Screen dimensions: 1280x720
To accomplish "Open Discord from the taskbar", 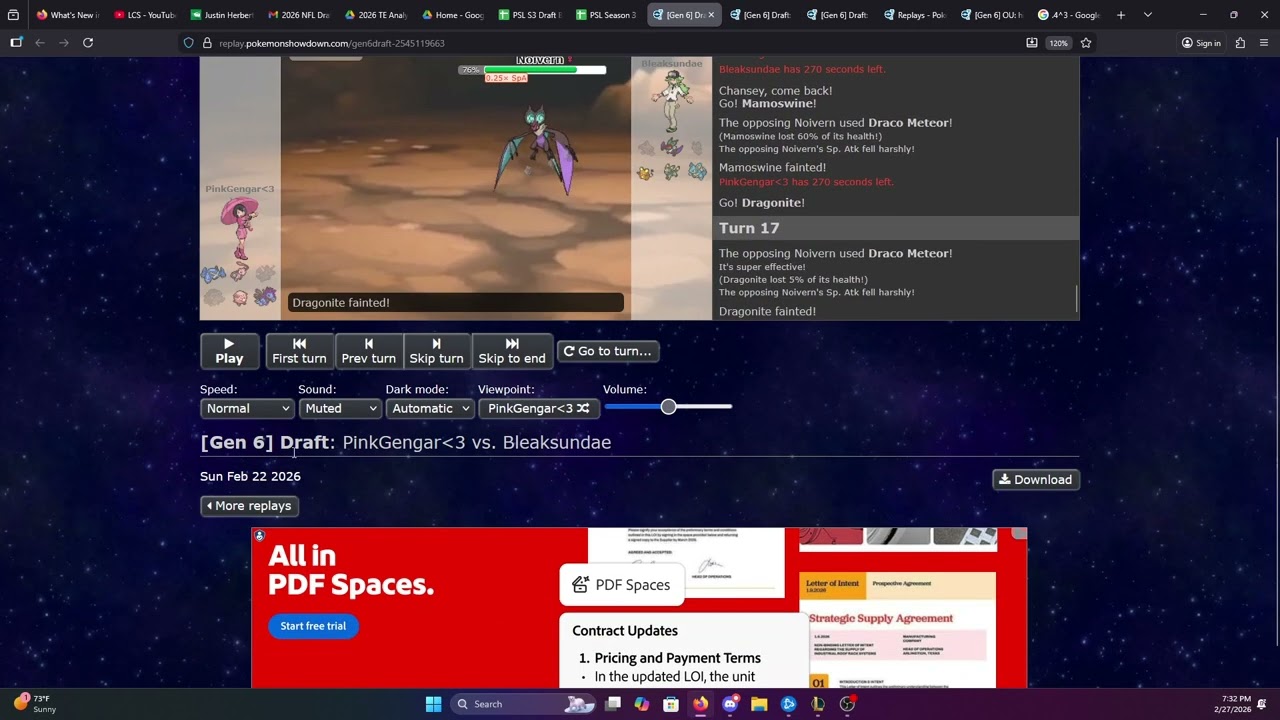I will coord(730,704).
